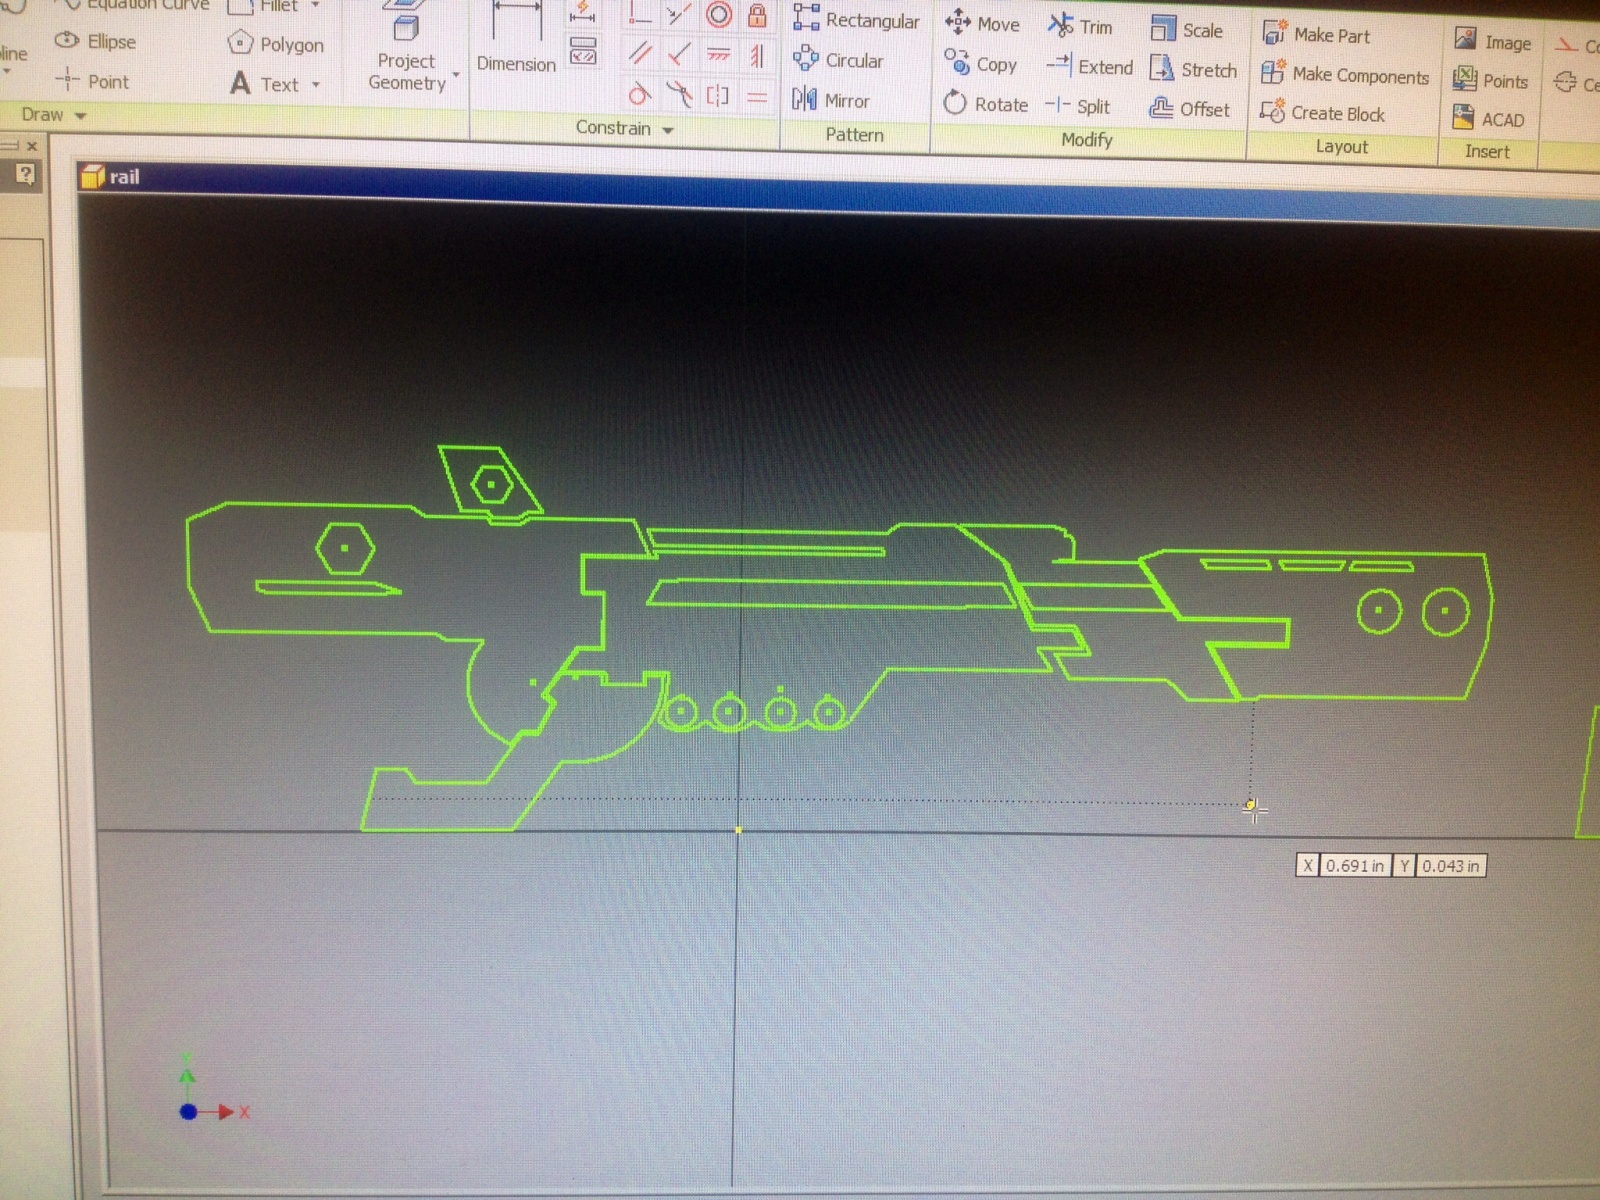This screenshot has height=1200, width=1600.
Task: Click Make Components in Layout panel
Action: 1344,75
